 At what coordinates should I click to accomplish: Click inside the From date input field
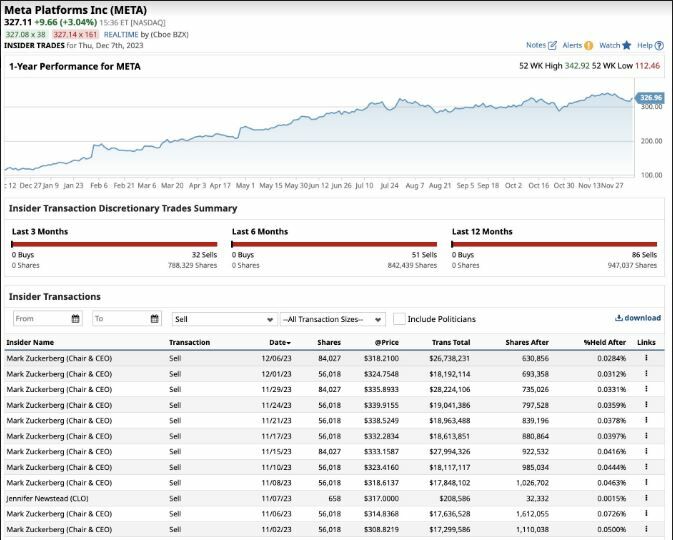[x=40, y=319]
